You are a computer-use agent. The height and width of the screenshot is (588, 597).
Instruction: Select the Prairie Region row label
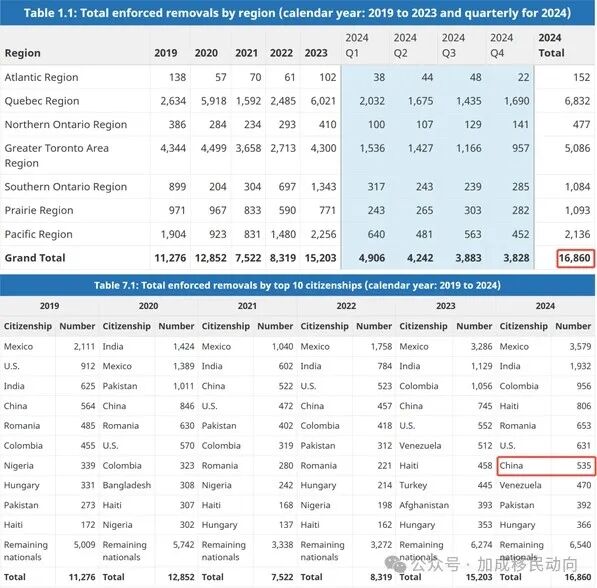(39, 210)
